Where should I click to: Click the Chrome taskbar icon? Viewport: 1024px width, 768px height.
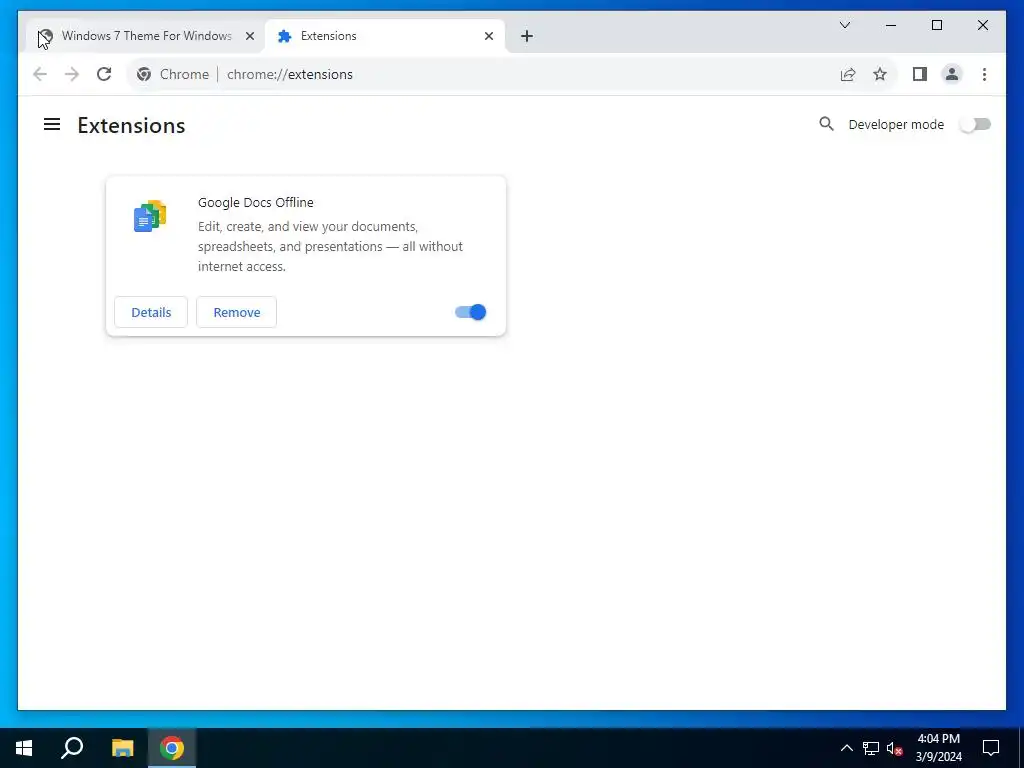[x=172, y=748]
